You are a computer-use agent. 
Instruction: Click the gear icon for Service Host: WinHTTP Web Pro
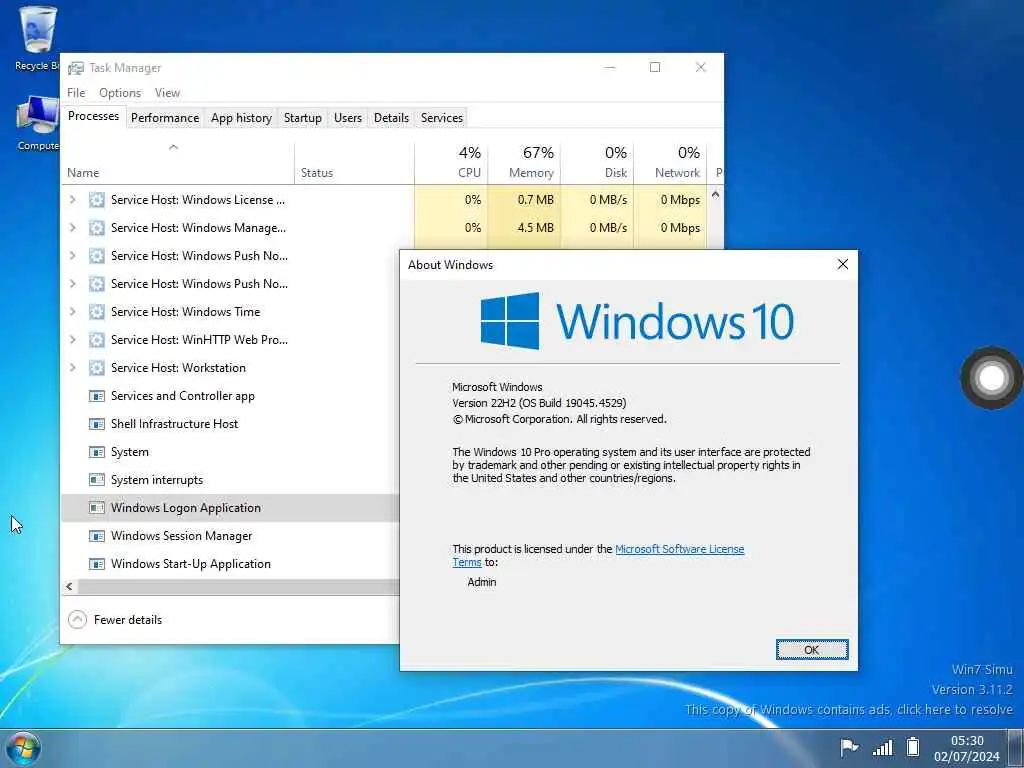[97, 340]
